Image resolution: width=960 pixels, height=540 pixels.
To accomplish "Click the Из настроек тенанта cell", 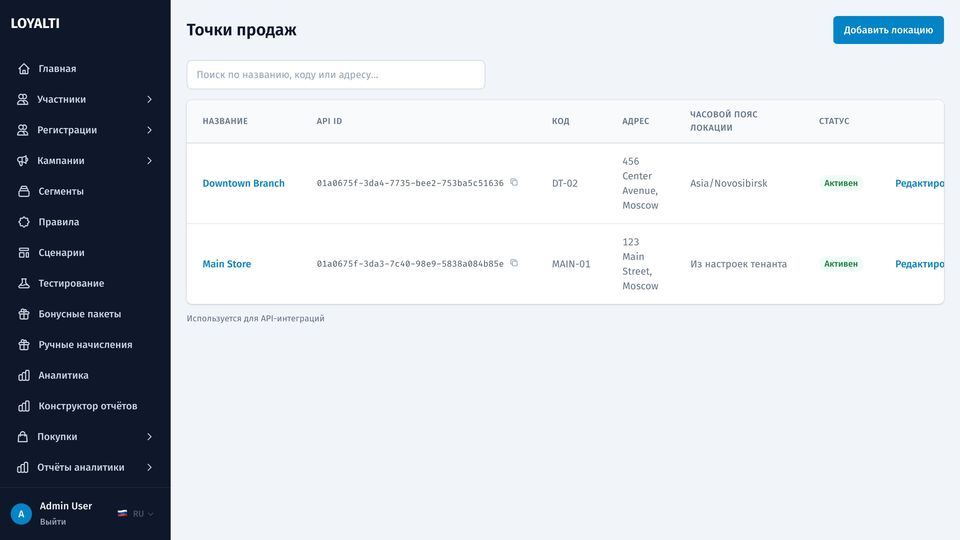I will pos(738,264).
